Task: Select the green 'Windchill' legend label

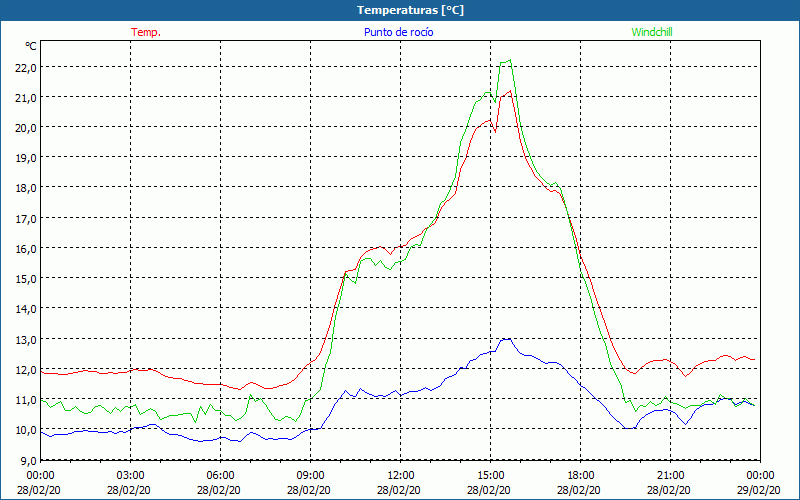Action: [652, 32]
